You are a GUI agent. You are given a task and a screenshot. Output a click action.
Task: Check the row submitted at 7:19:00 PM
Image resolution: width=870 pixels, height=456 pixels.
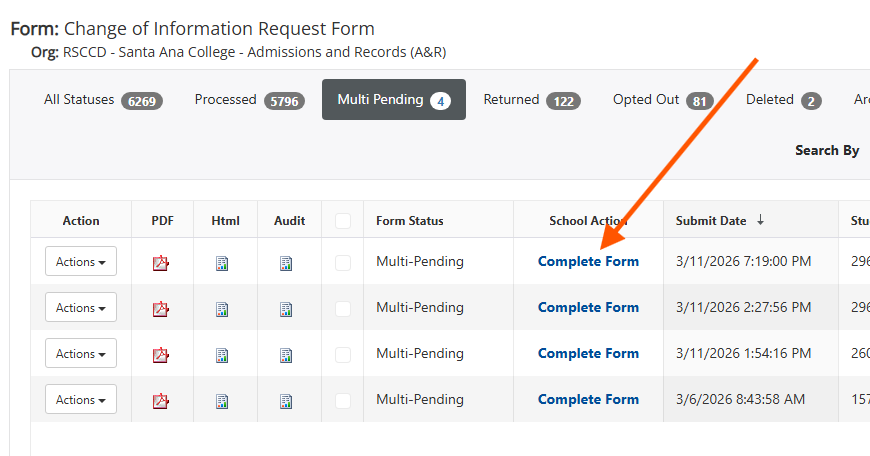pyautogui.click(x=343, y=262)
